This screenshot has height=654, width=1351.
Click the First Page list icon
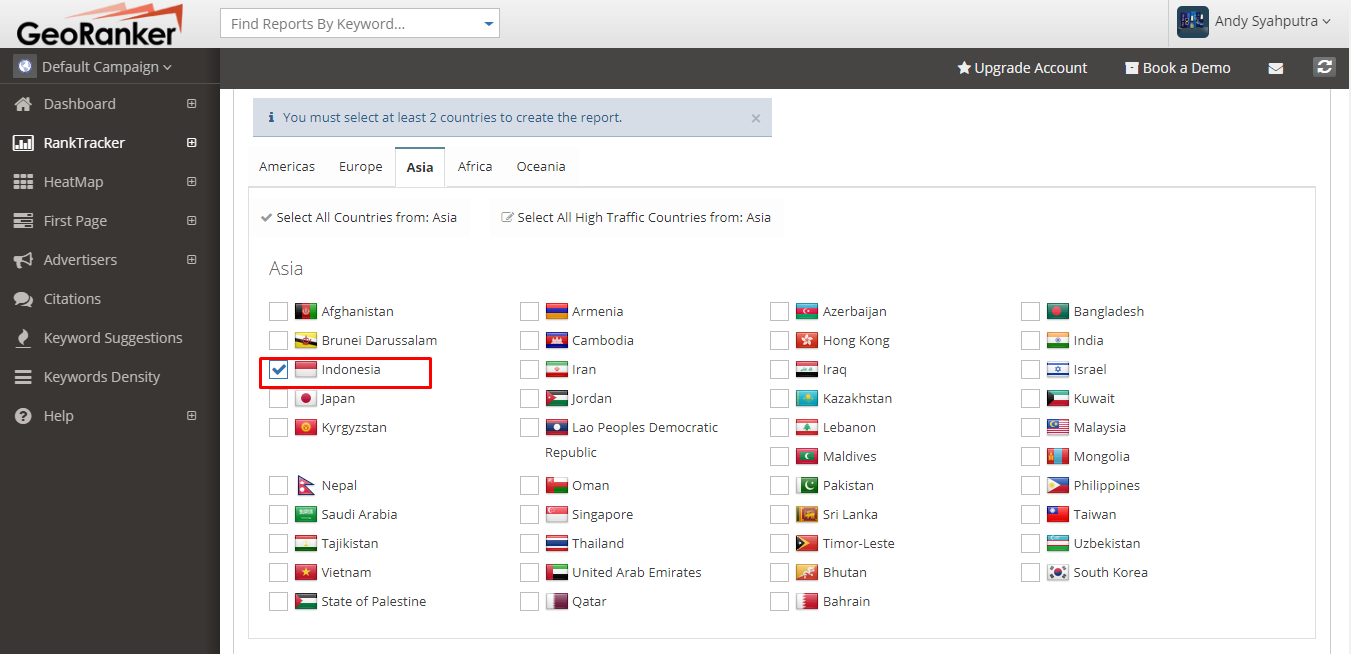coord(23,221)
